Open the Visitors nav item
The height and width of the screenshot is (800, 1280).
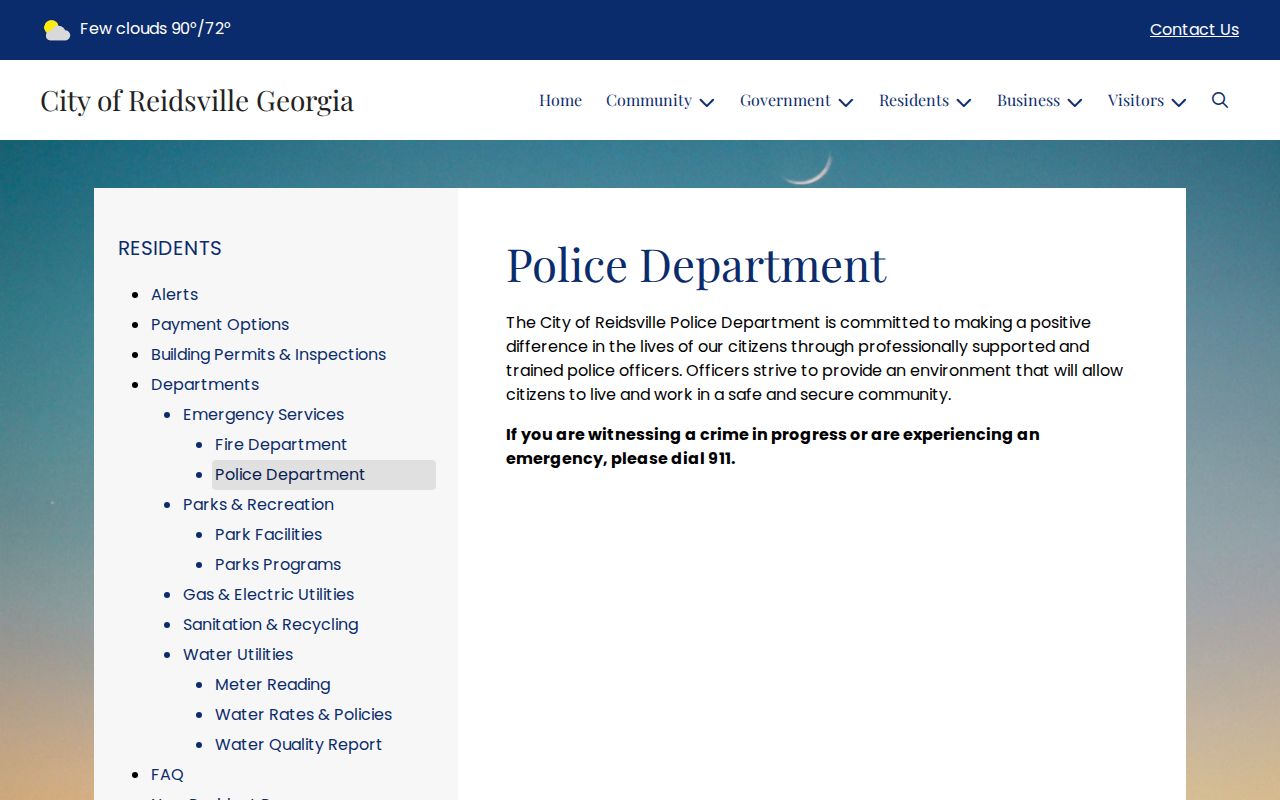pyautogui.click(x=1136, y=100)
